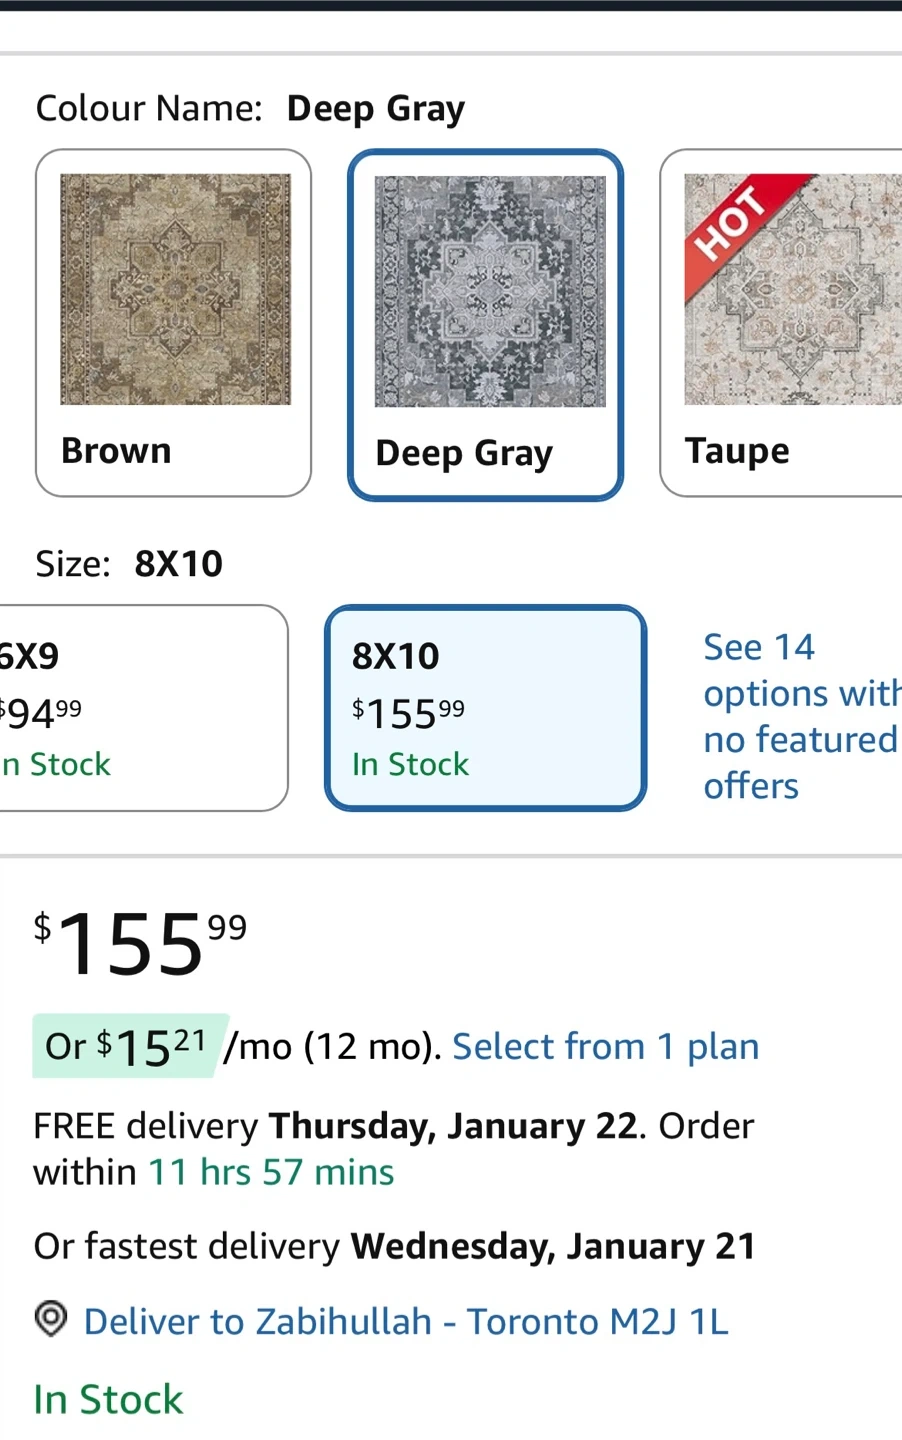This screenshot has width=902, height=1440.
Task: Tap the Colour Name: Deep Gray heading
Action: (x=250, y=108)
